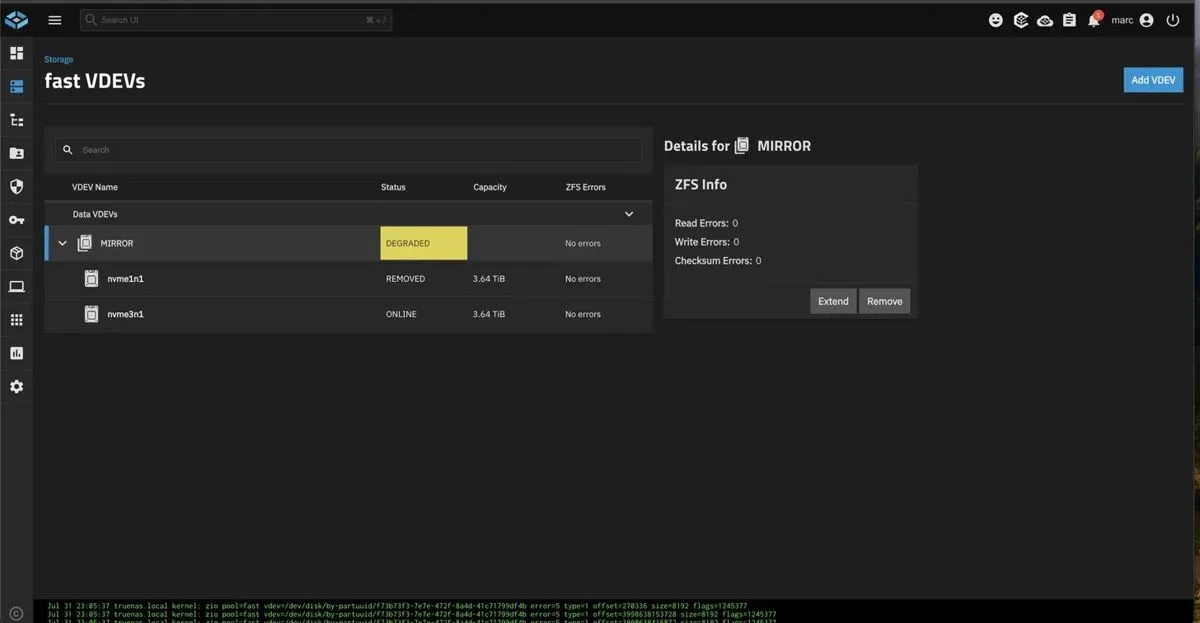Open Datasets tree icon in sidebar
The height and width of the screenshot is (623, 1200).
point(16,120)
